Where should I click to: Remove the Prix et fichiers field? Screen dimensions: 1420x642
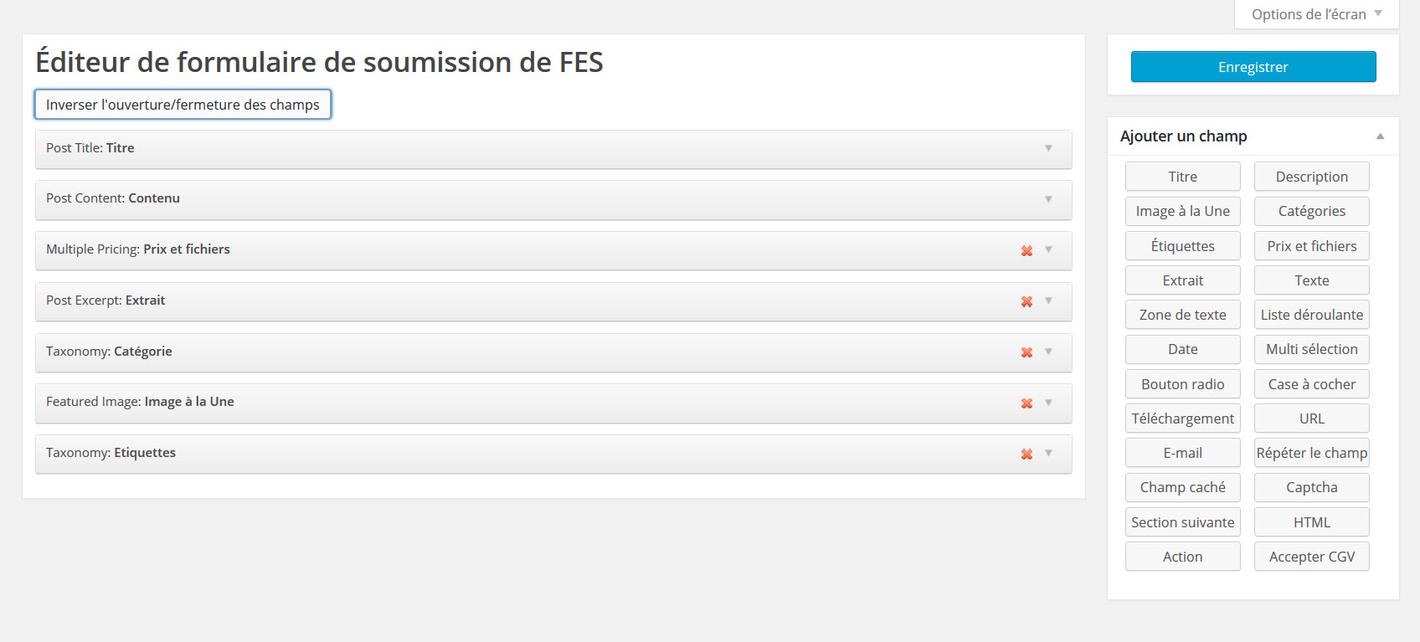click(x=1026, y=251)
